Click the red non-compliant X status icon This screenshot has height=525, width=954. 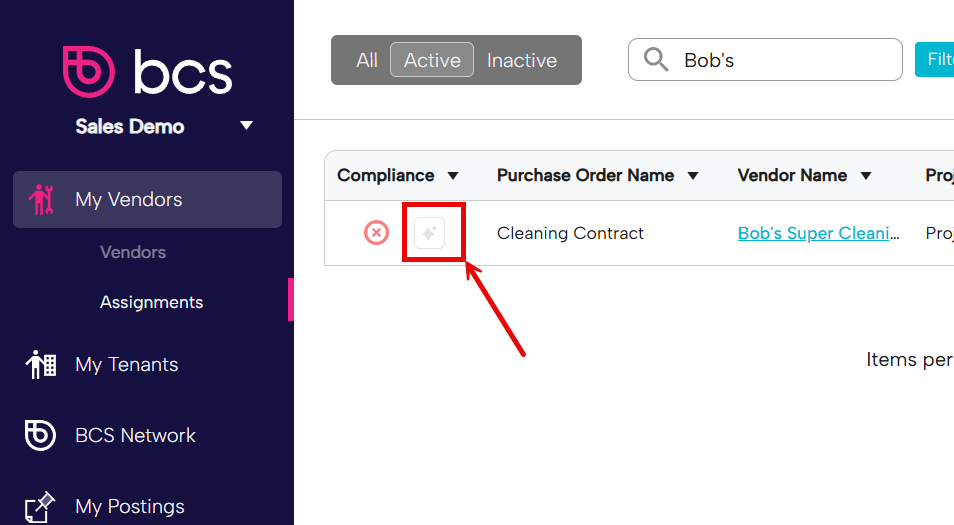[x=377, y=232]
